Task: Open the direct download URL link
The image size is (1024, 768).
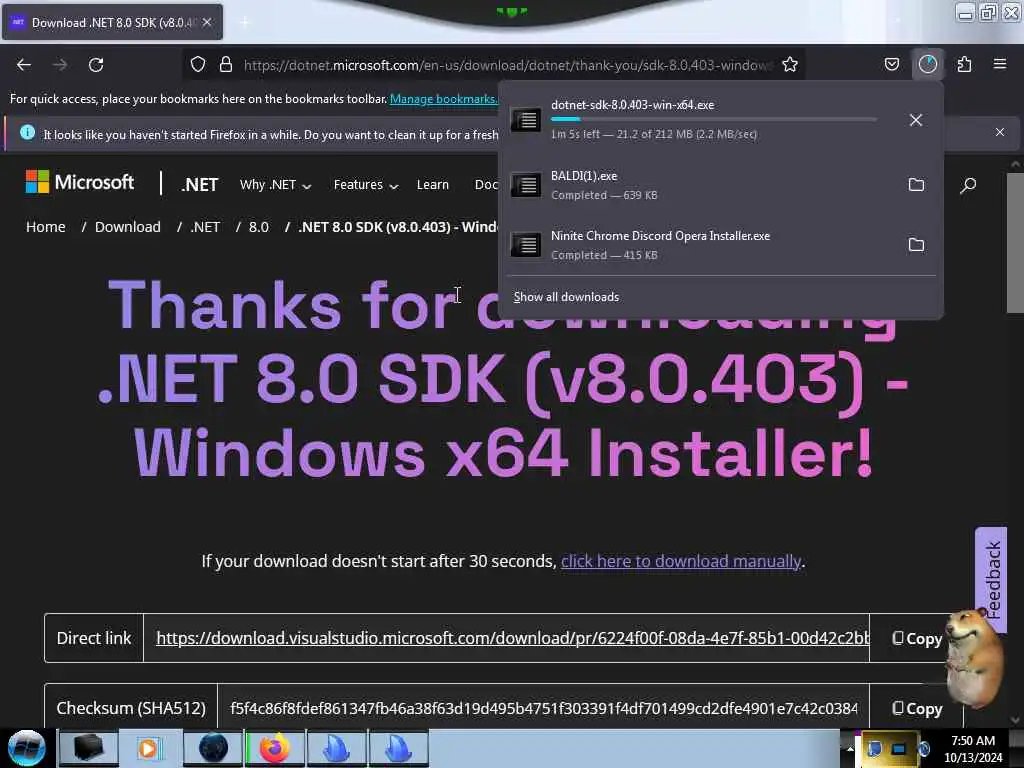Action: [x=513, y=638]
